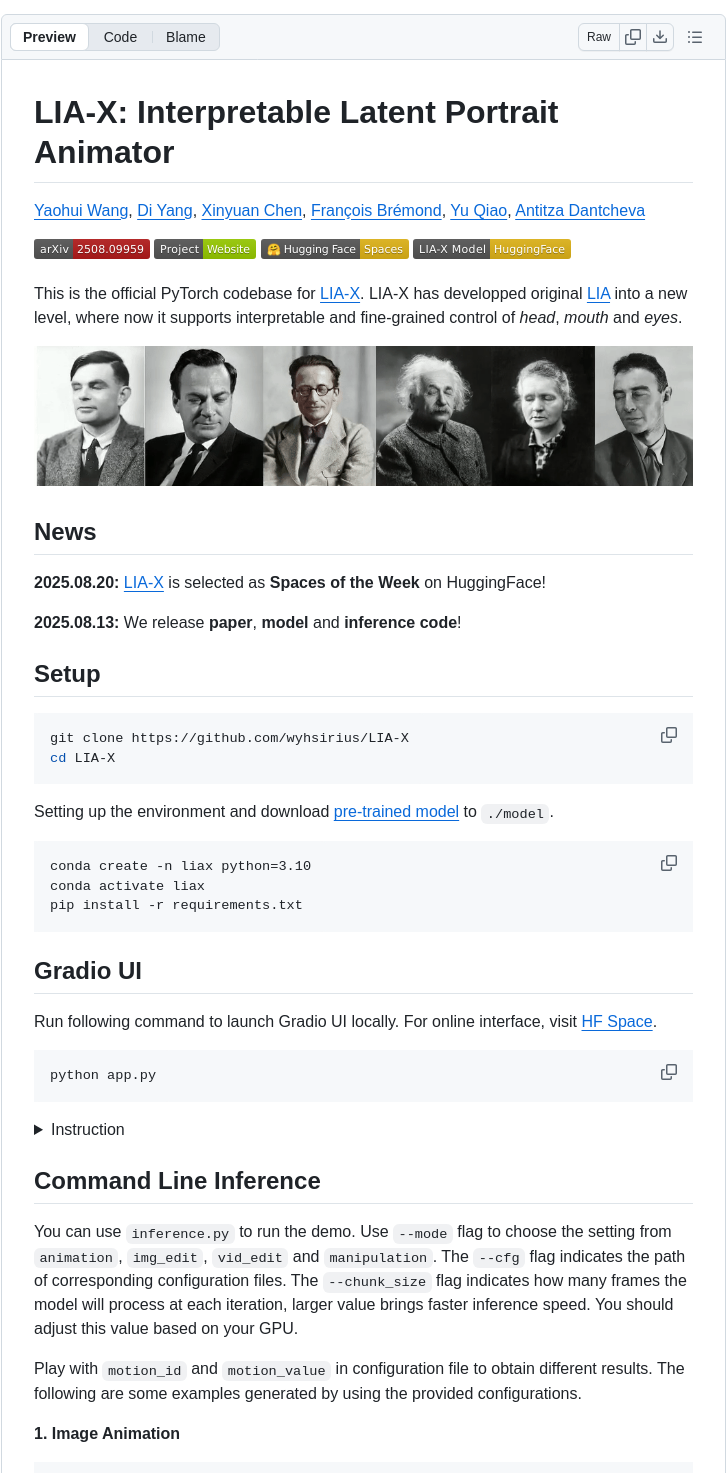This screenshot has width=727, height=1473.
Task: Open the LIA-X Model HuggingFace badge
Action: click(x=492, y=249)
